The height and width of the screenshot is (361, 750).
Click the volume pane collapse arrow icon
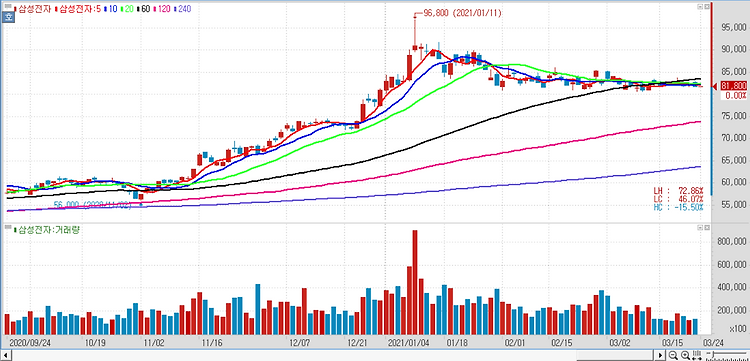pyautogui.click(x=700, y=228)
